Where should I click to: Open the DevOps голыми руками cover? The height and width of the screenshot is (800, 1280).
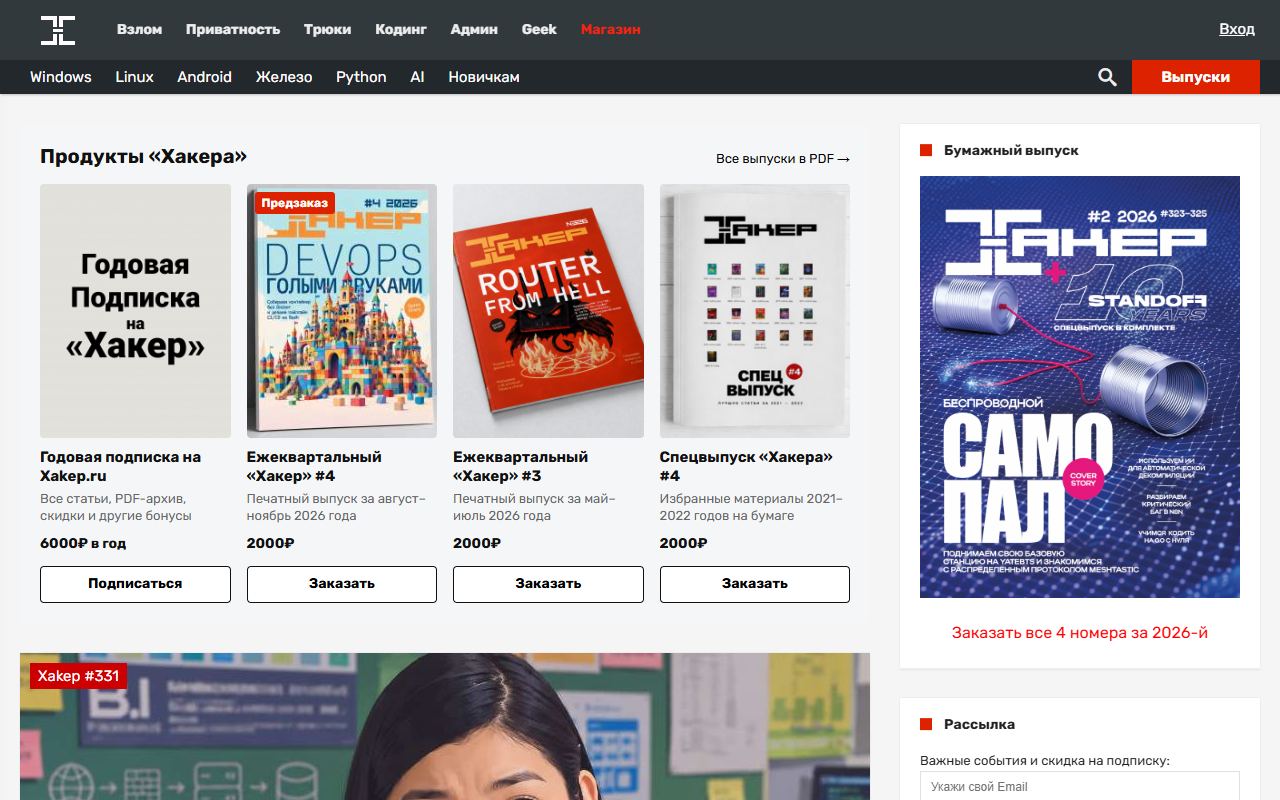342,311
